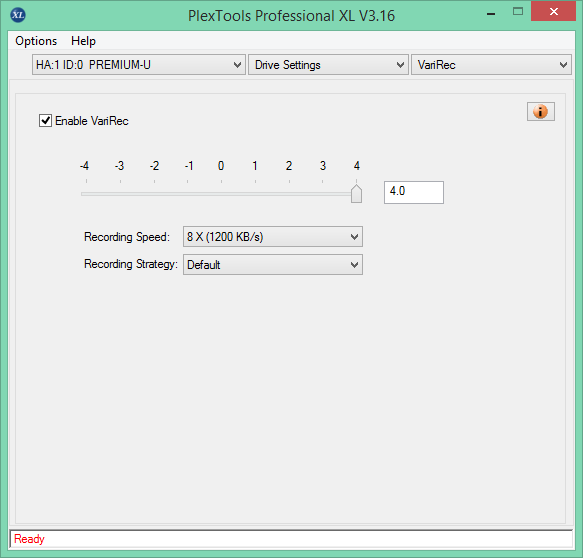
Task: Open the Recording Speed dropdown
Action: [x=273, y=236]
